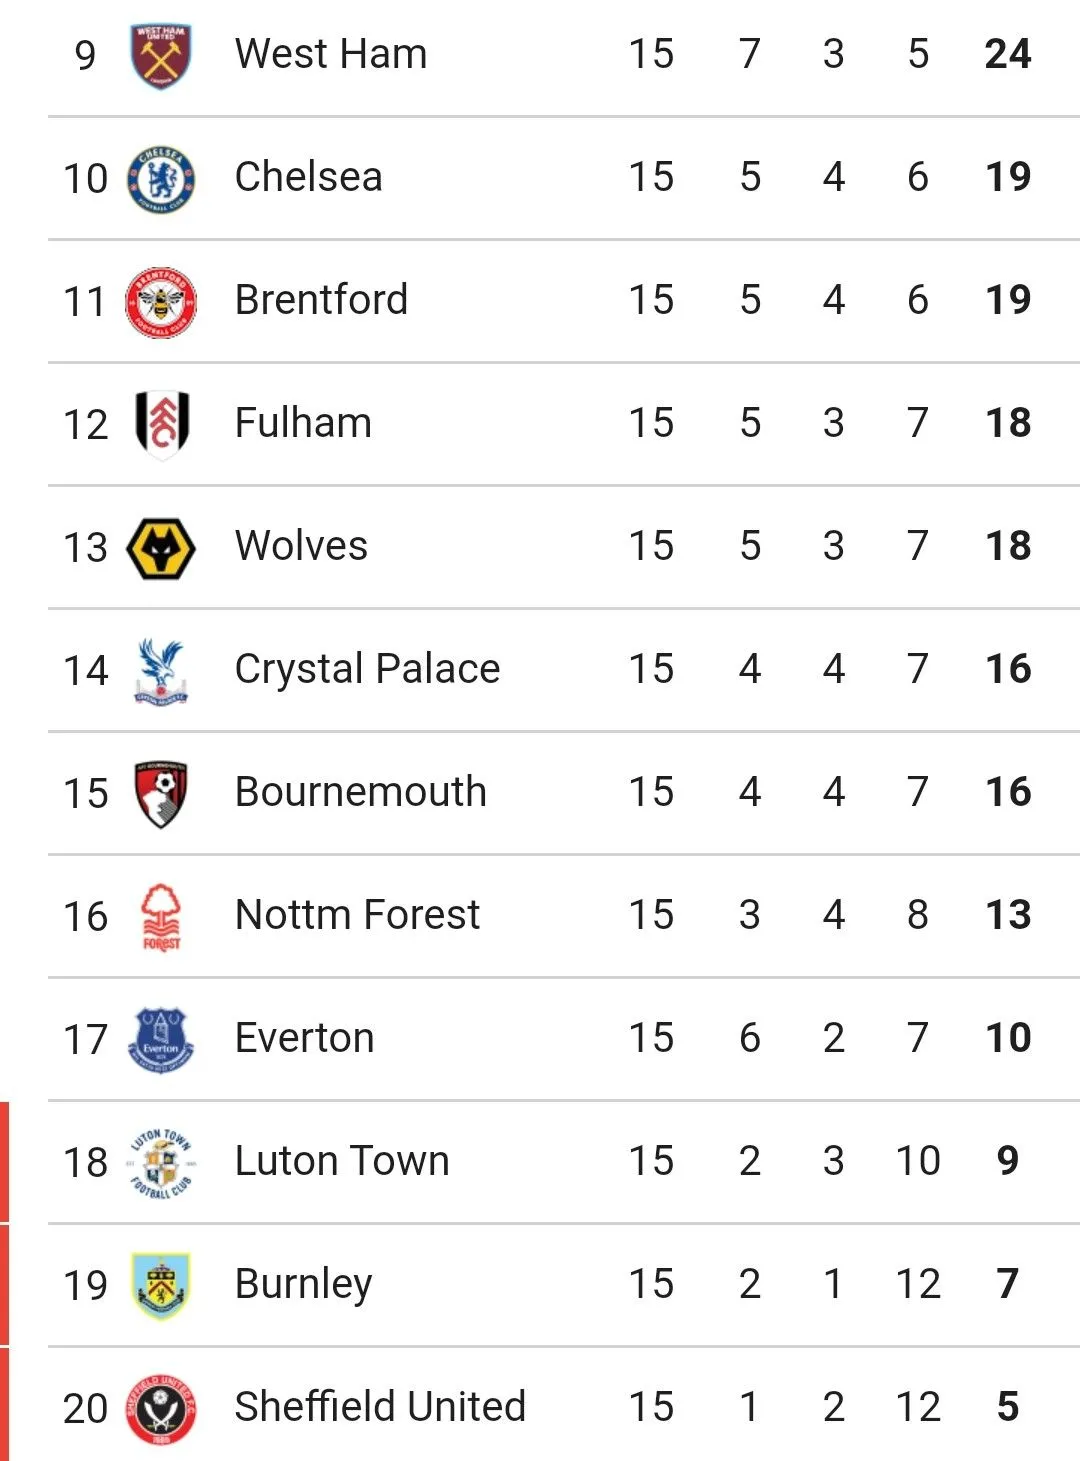Screen dimensions: 1080x1461
Task: Click the Luton Town team name
Action: click(x=342, y=1161)
